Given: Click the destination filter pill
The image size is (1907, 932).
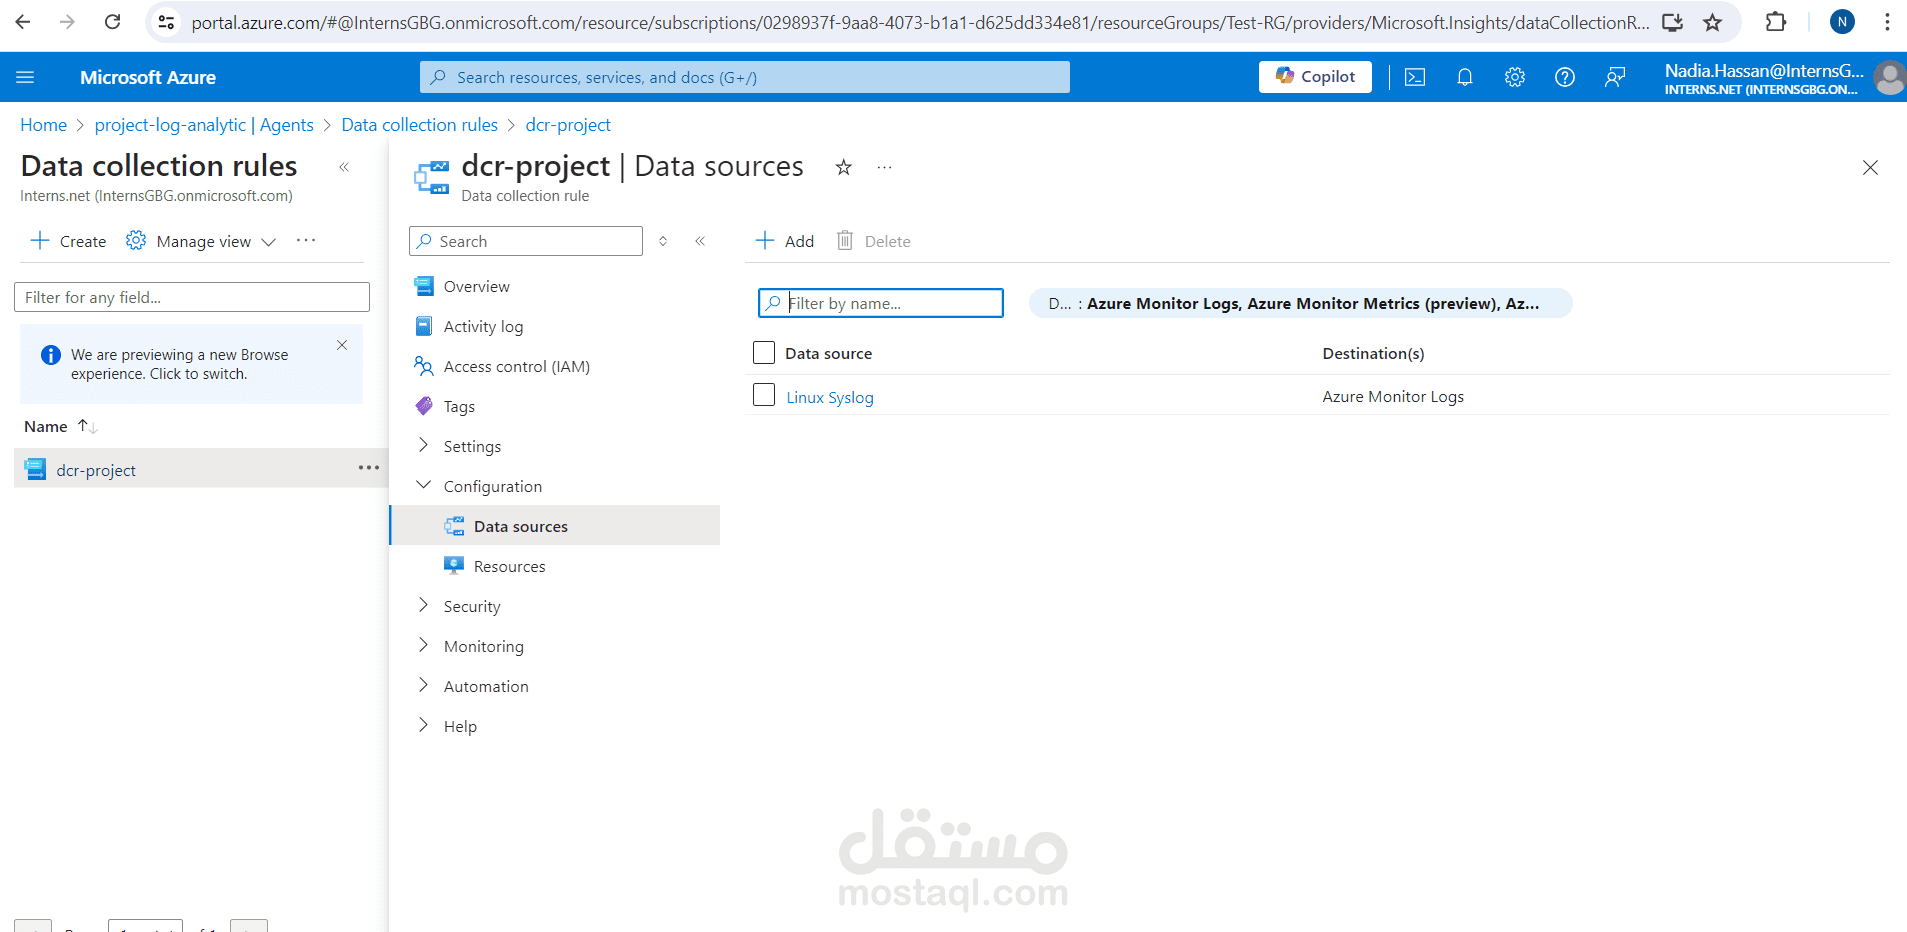Looking at the screenshot, I should (x=1300, y=303).
